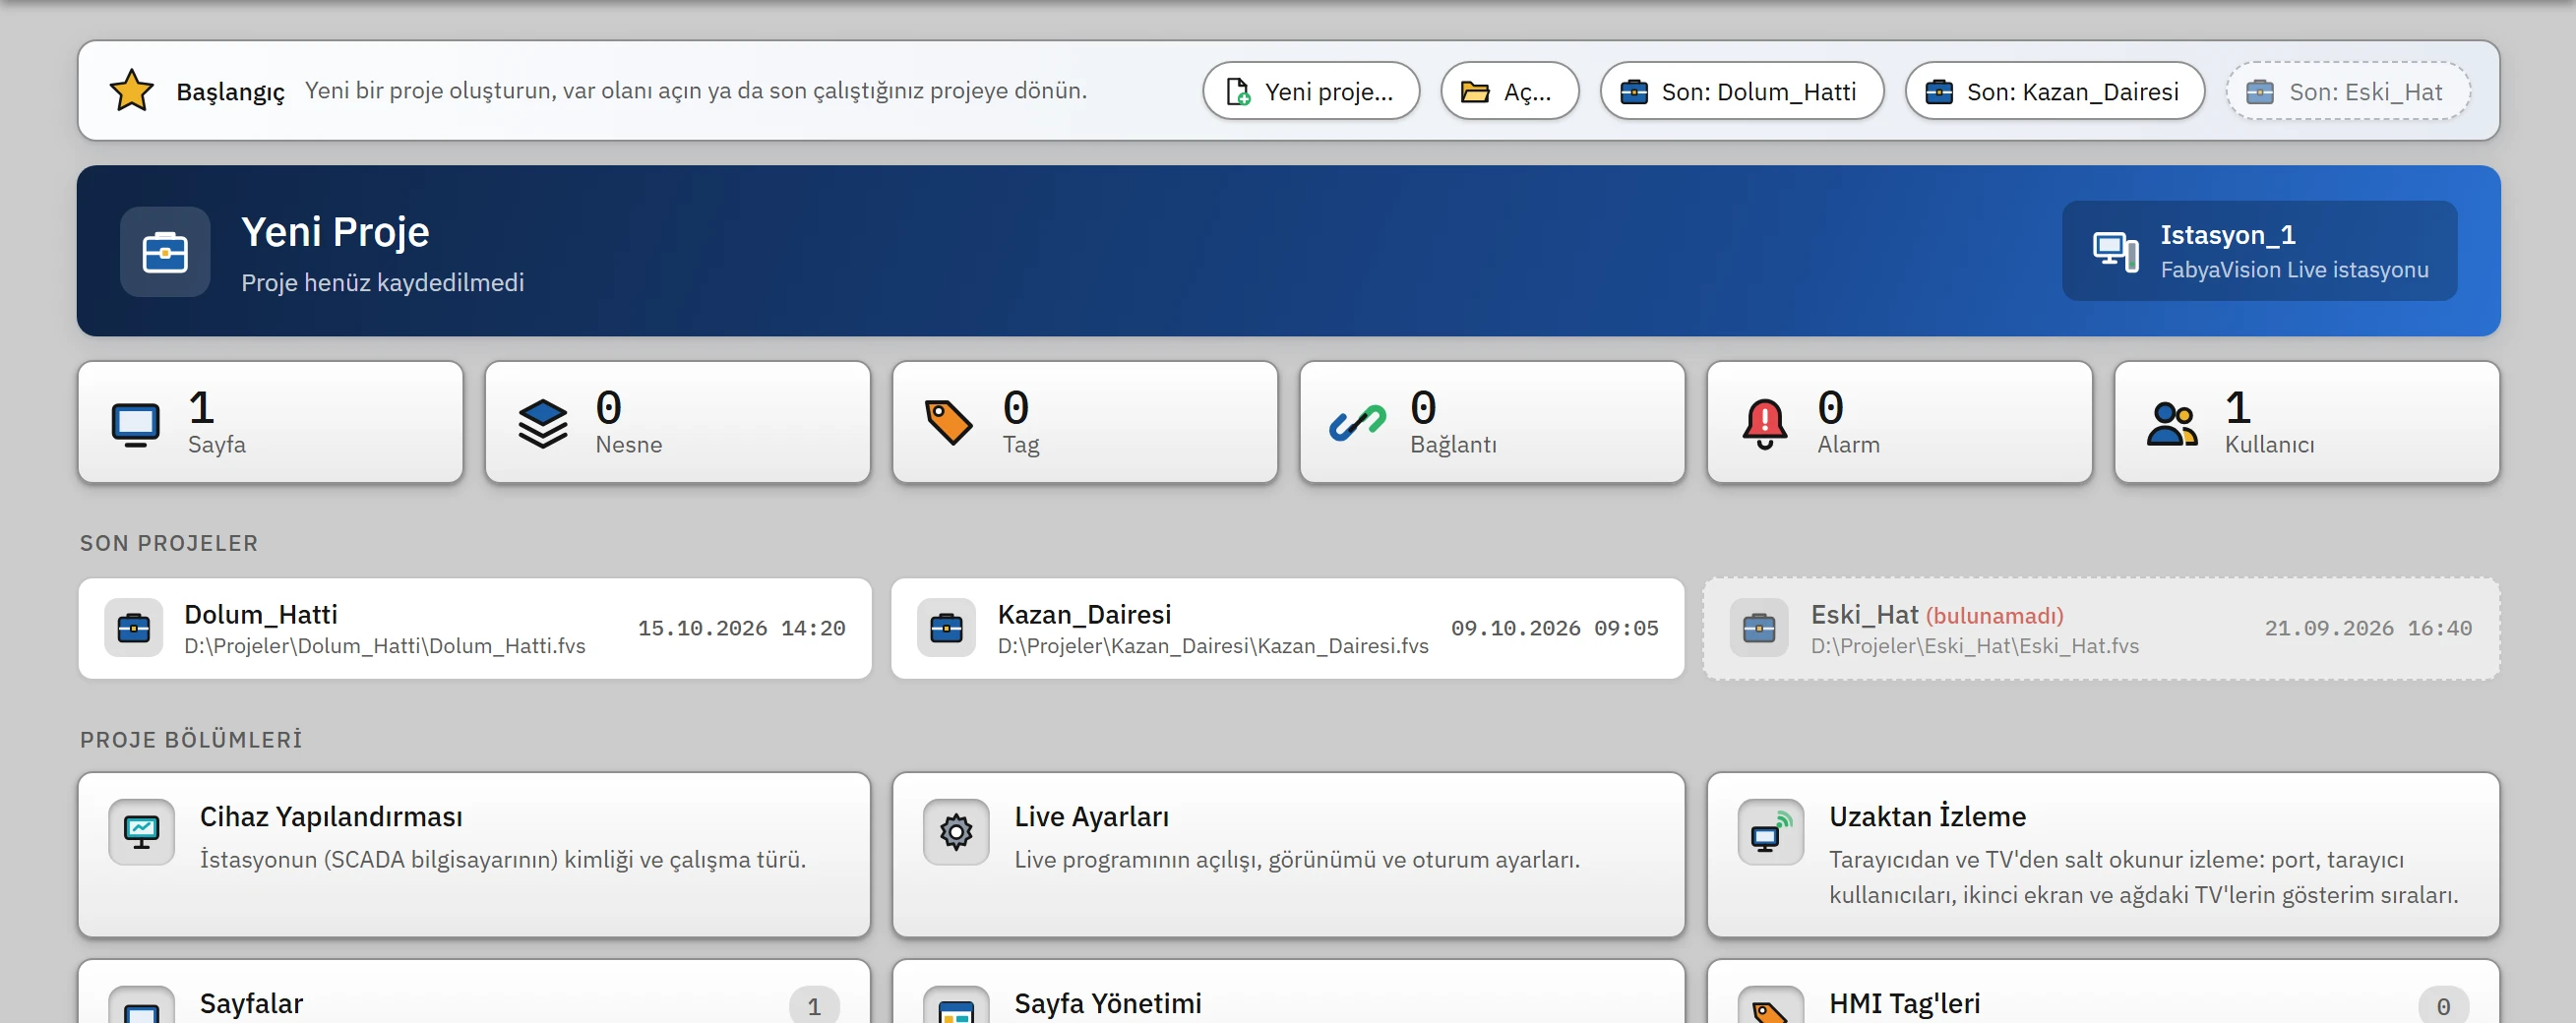Screen dimensions: 2576x1023
Task: Open the Sayfalar section
Action: coord(474,992)
